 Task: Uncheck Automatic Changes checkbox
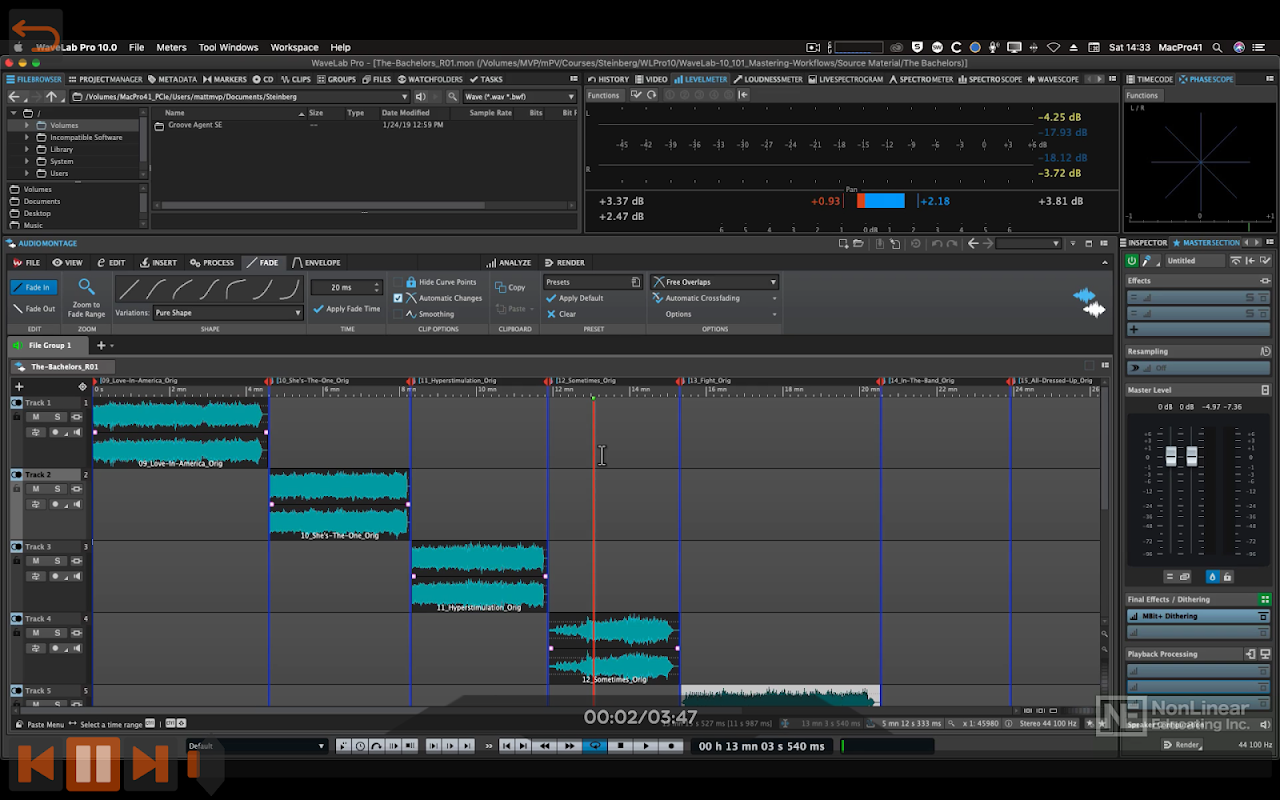click(x=398, y=298)
